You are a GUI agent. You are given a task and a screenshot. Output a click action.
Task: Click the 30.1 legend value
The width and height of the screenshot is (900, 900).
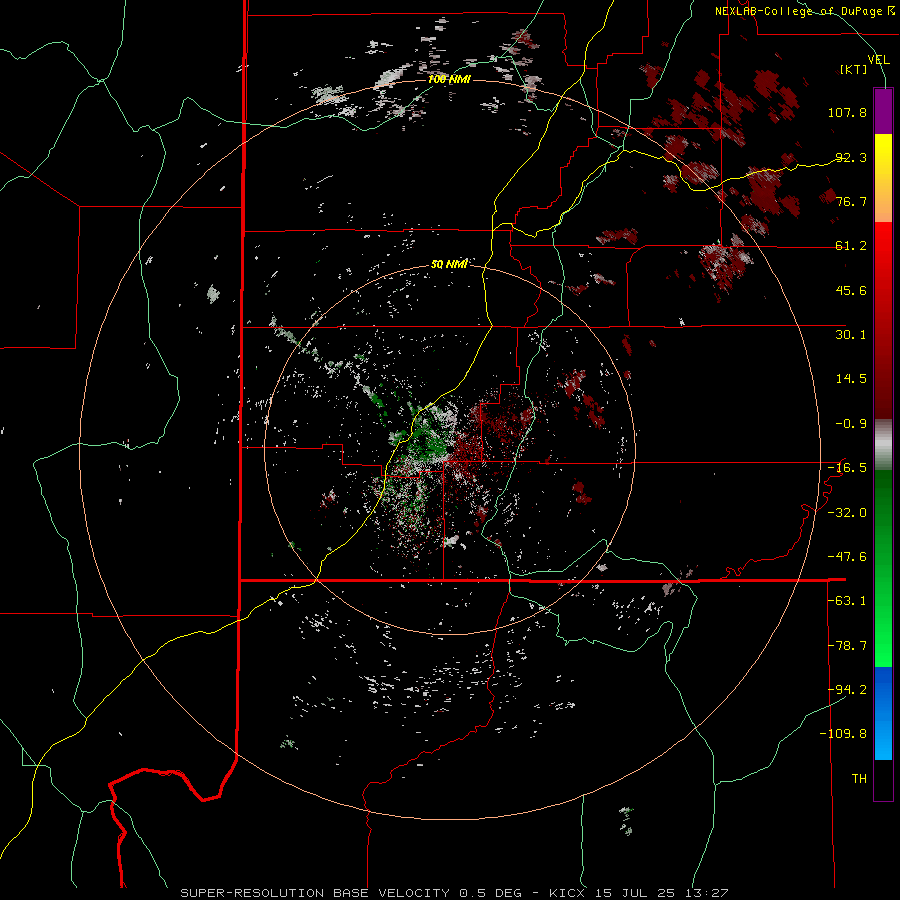851,335
